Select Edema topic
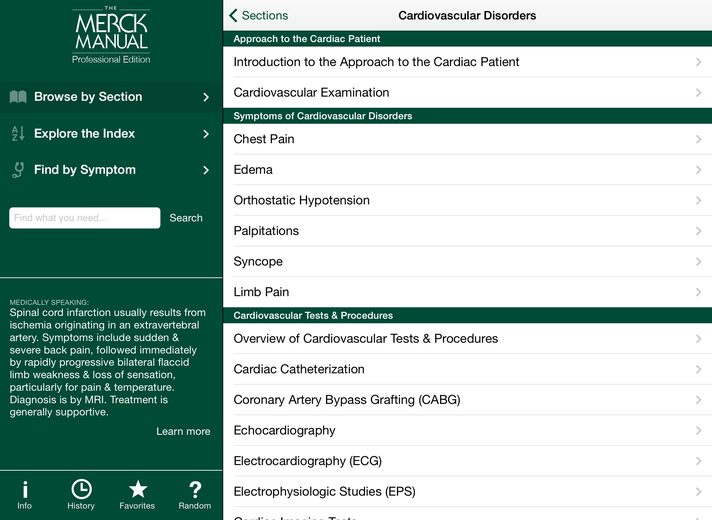This screenshot has width=712, height=520. 467,170
